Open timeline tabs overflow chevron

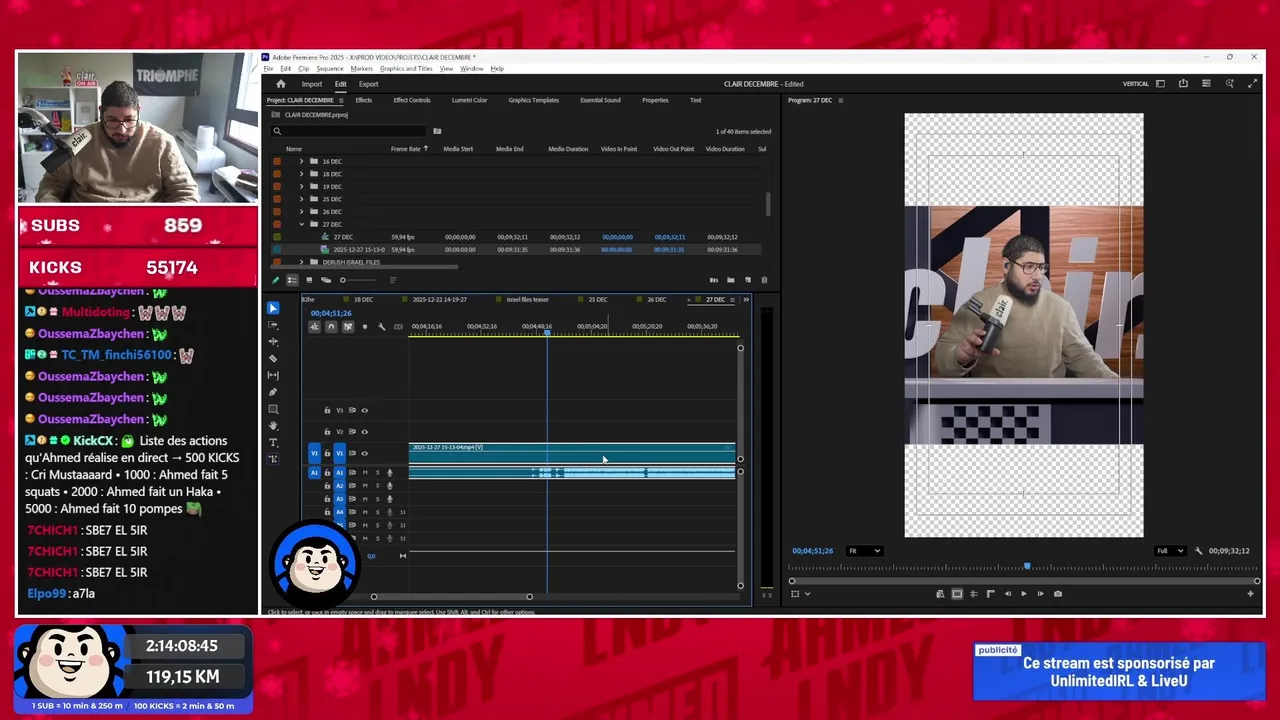745,300
